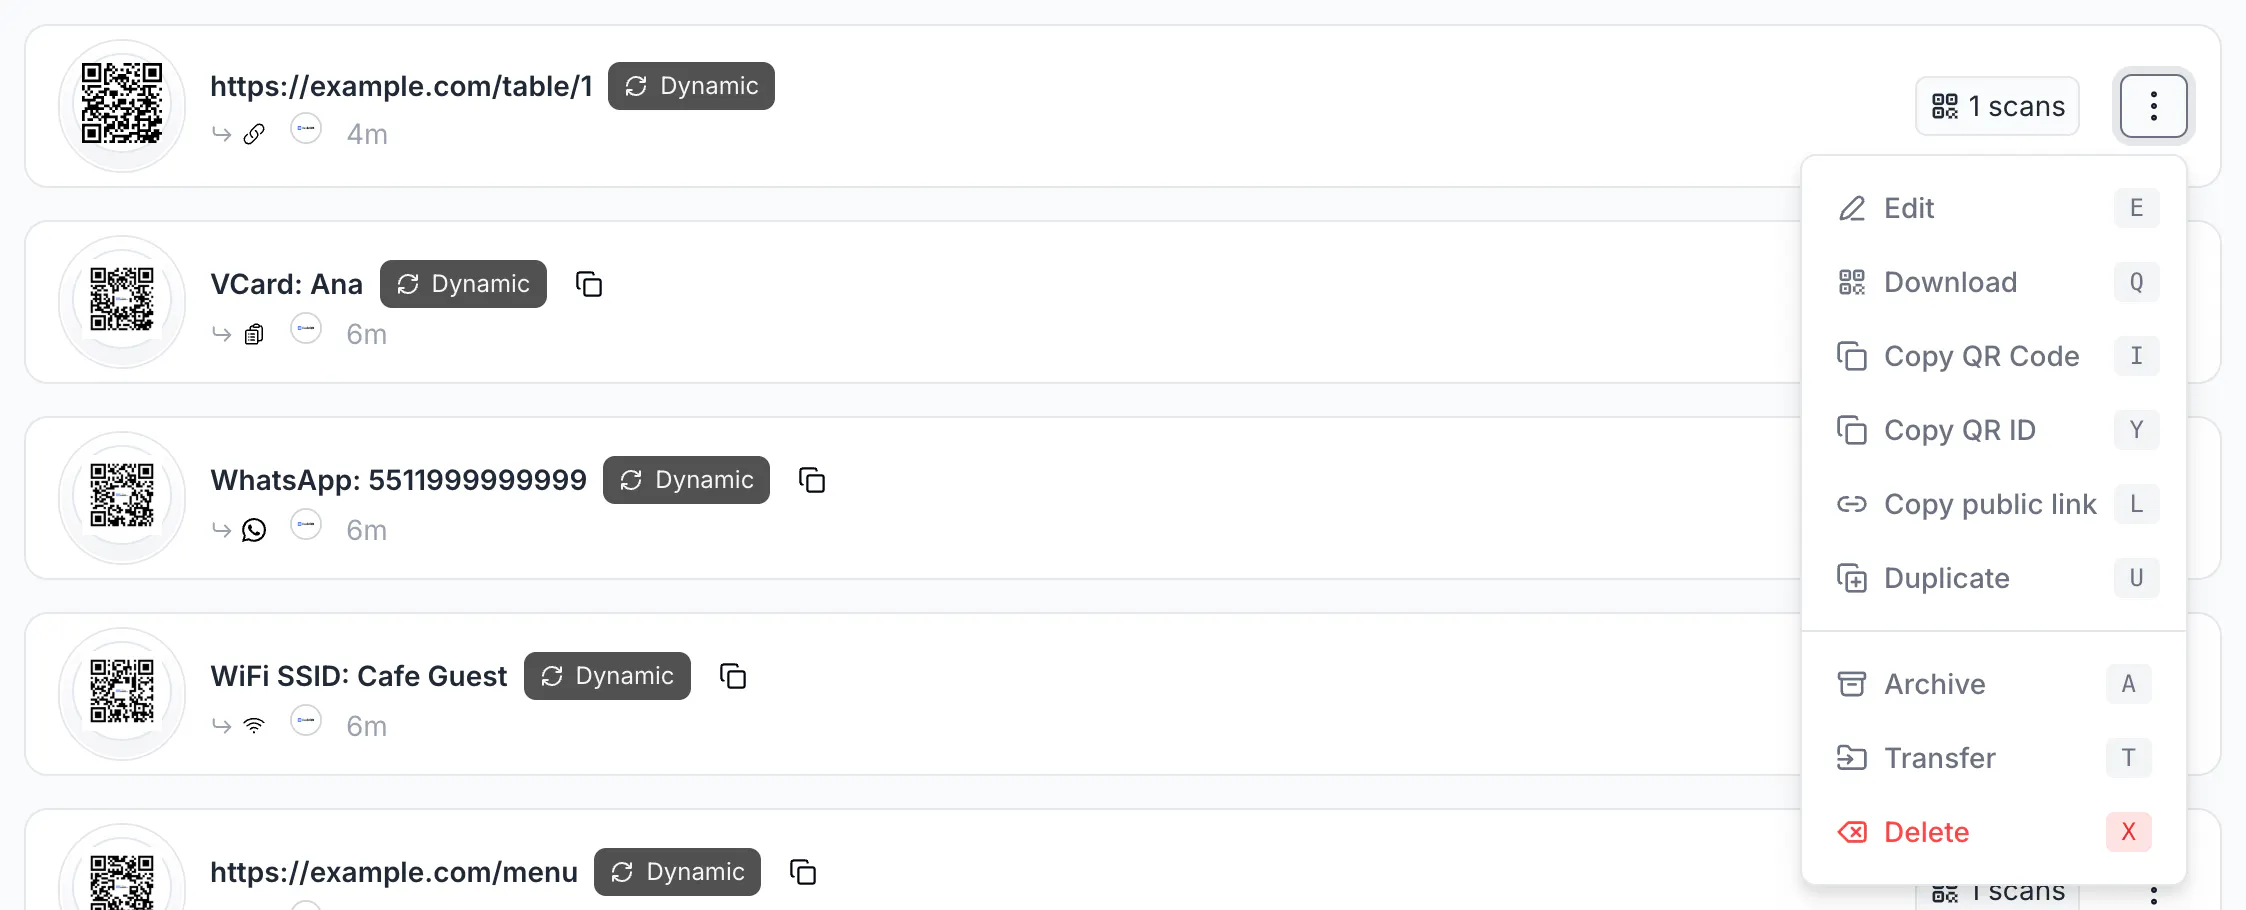The width and height of the screenshot is (2246, 910).
Task: Click the WhatsApp logo icon under the WhatsApp entry
Action: pos(254,530)
